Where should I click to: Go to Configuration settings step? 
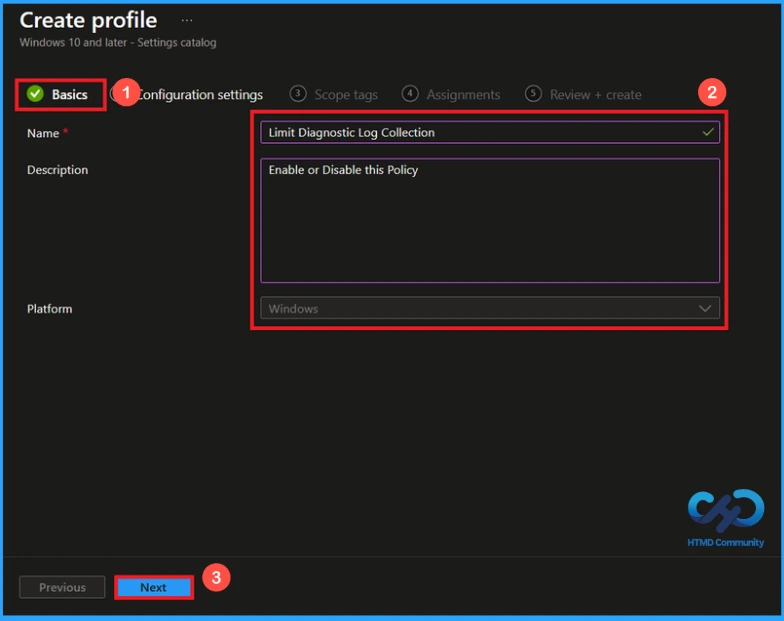200,94
